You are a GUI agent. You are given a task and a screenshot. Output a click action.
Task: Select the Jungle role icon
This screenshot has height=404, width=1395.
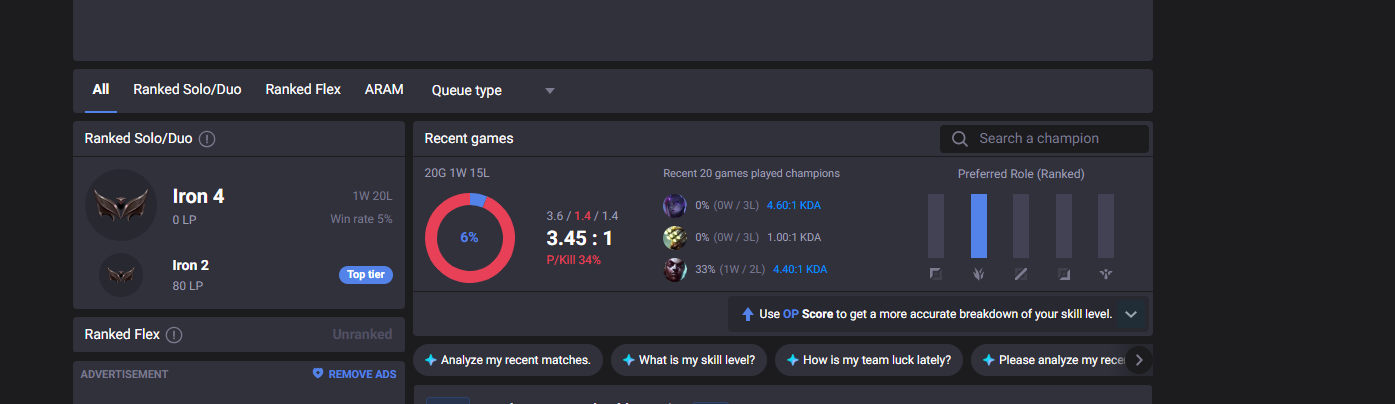[x=979, y=274]
